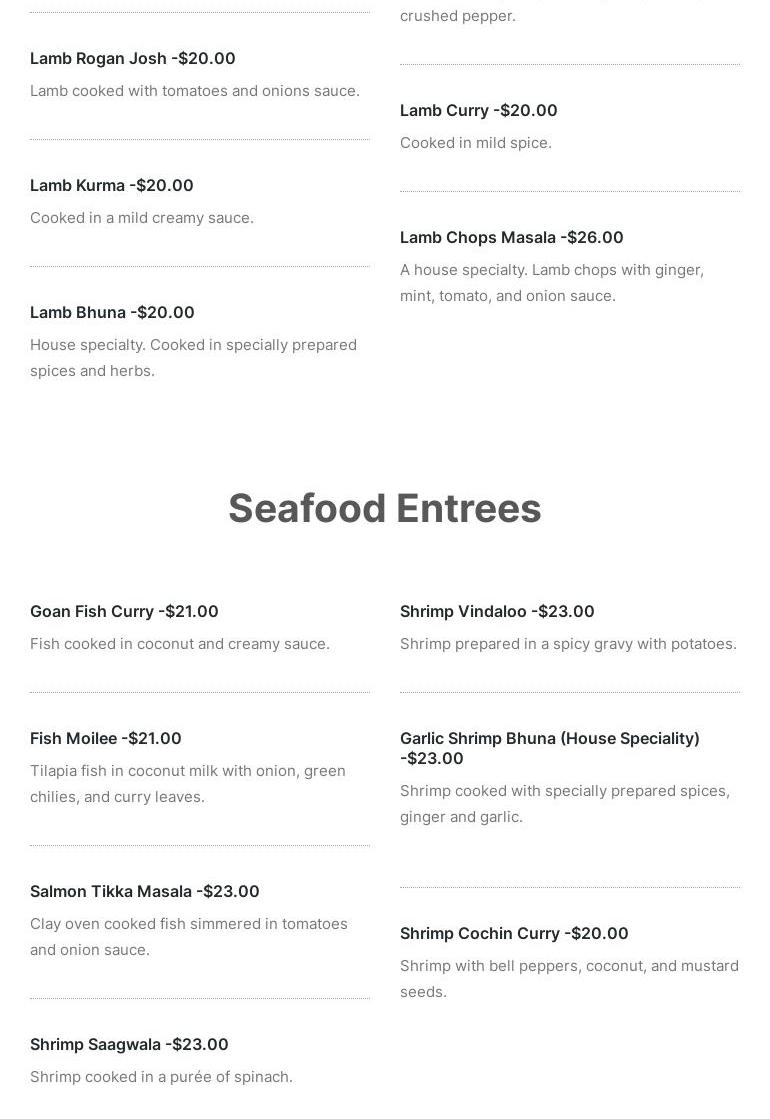
Task: Click the Shrimp with bell peppers description
Action: tap(569, 978)
